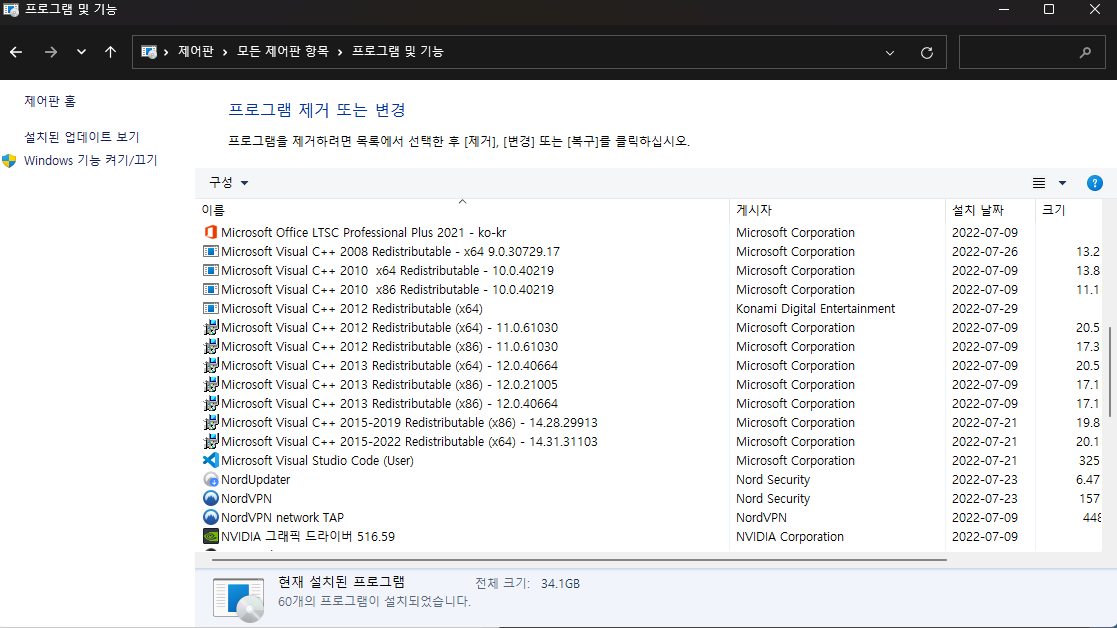Viewport: 1117px width, 628px height.
Task: Click the Visual C++ 2010 x64 icon
Action: pyautogui.click(x=210, y=271)
